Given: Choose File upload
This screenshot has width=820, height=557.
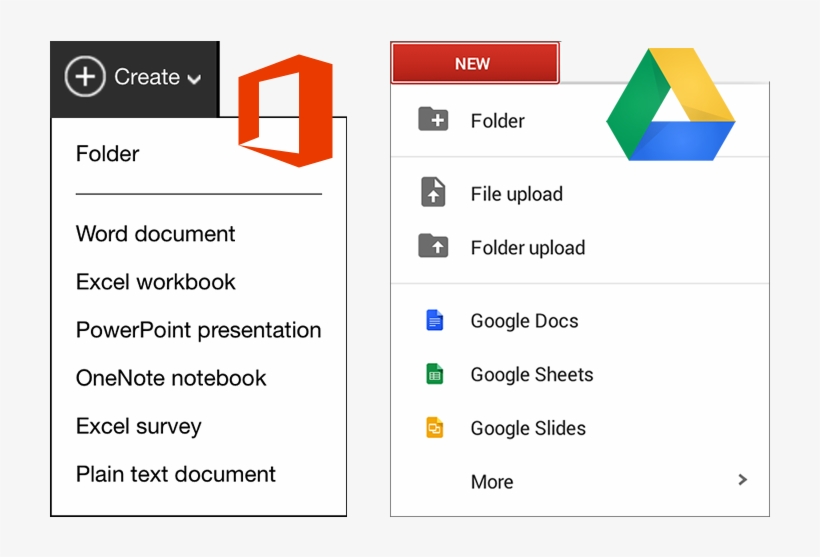Looking at the screenshot, I should (517, 194).
